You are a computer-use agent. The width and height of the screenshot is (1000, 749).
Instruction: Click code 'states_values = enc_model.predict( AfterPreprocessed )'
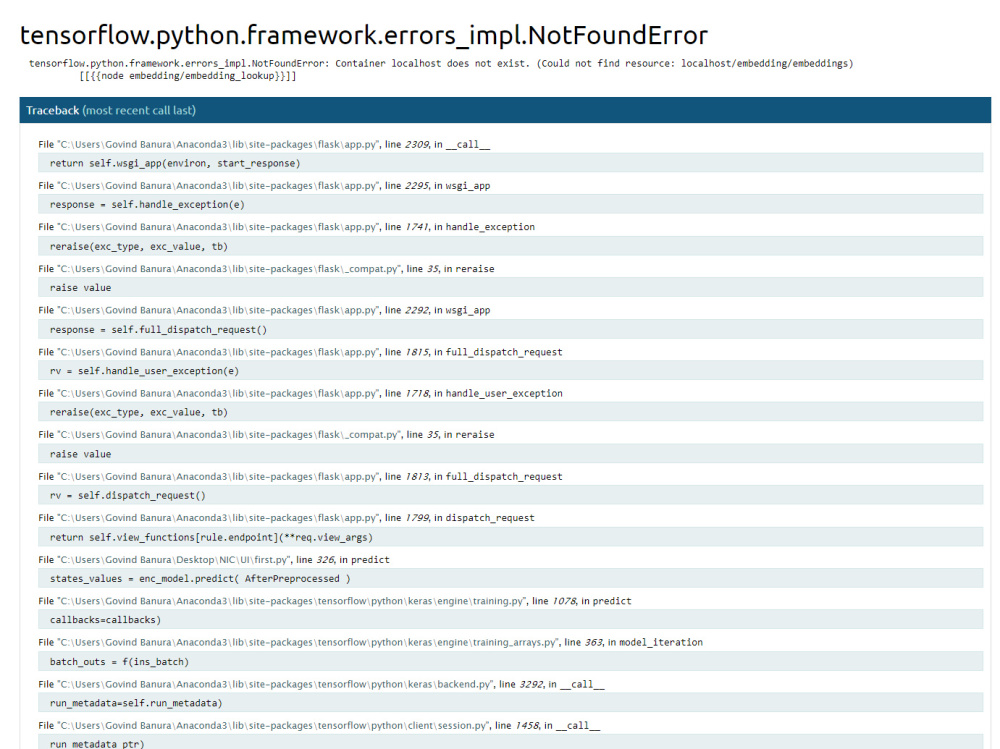click(x=510, y=579)
